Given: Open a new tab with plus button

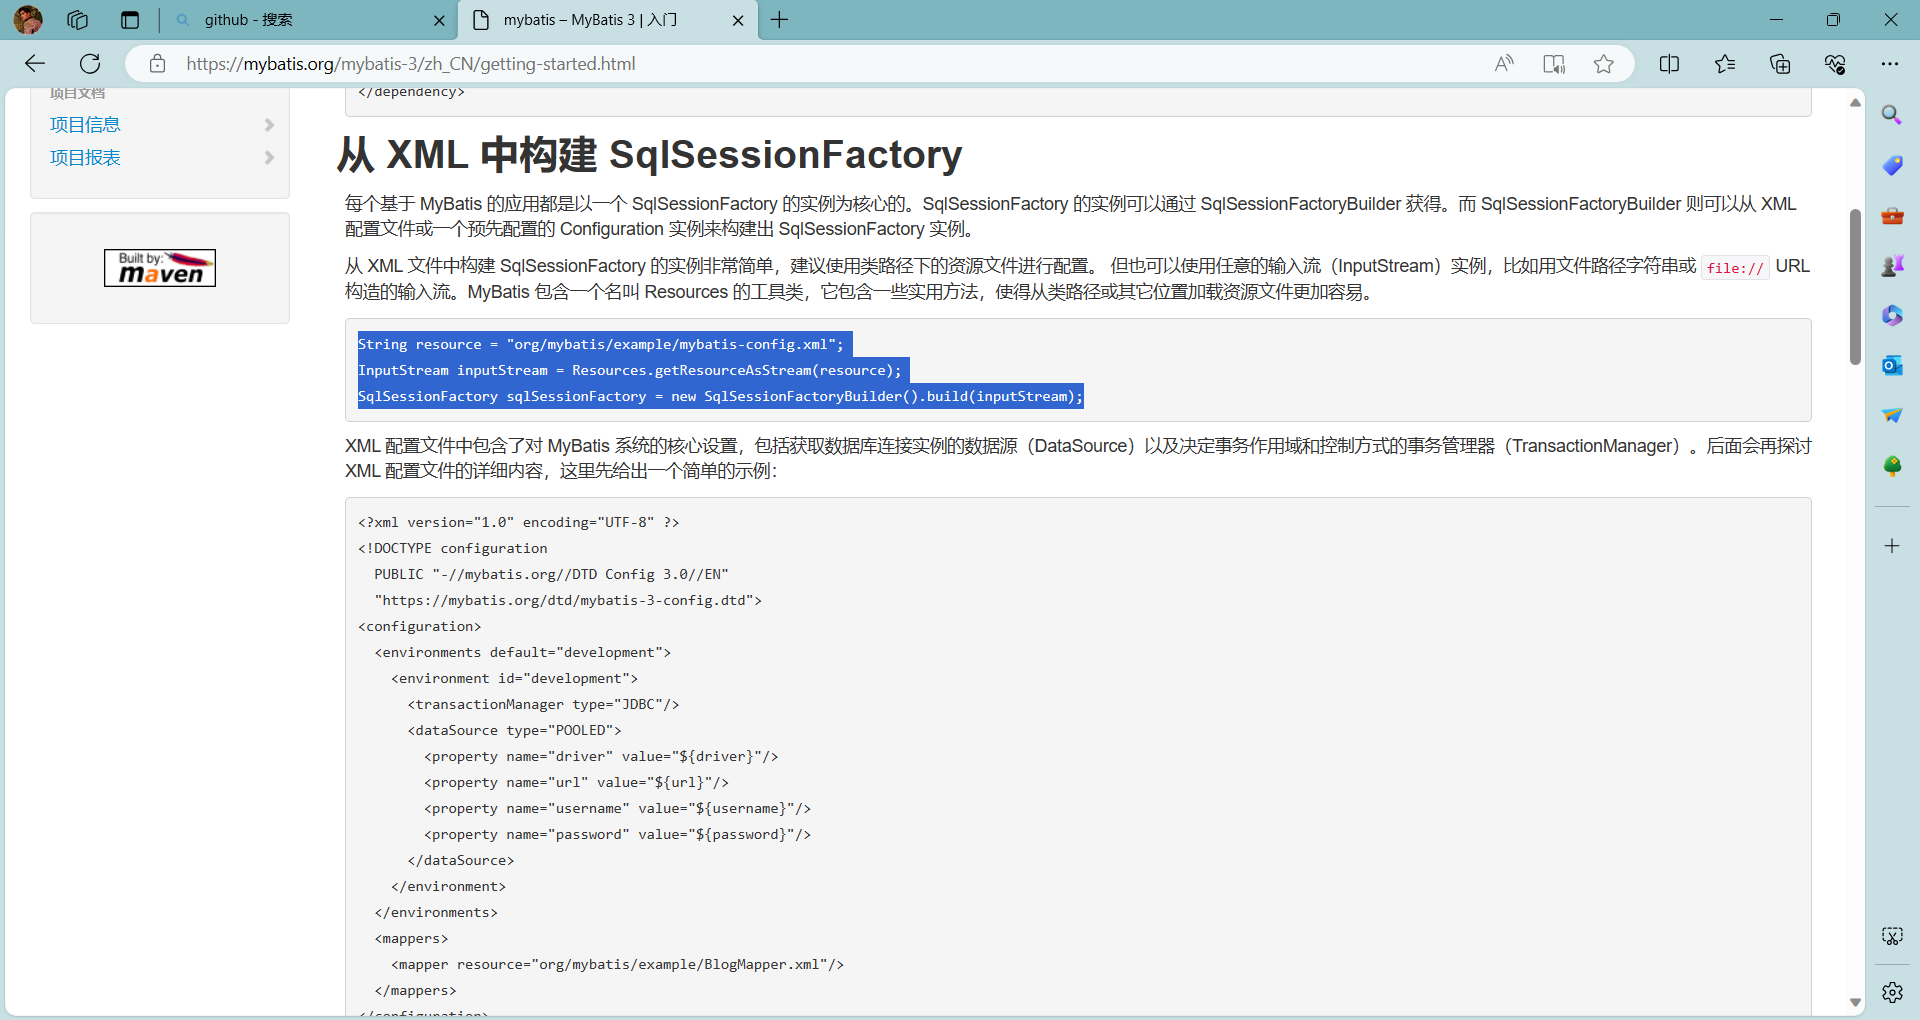Looking at the screenshot, I should tap(780, 20).
